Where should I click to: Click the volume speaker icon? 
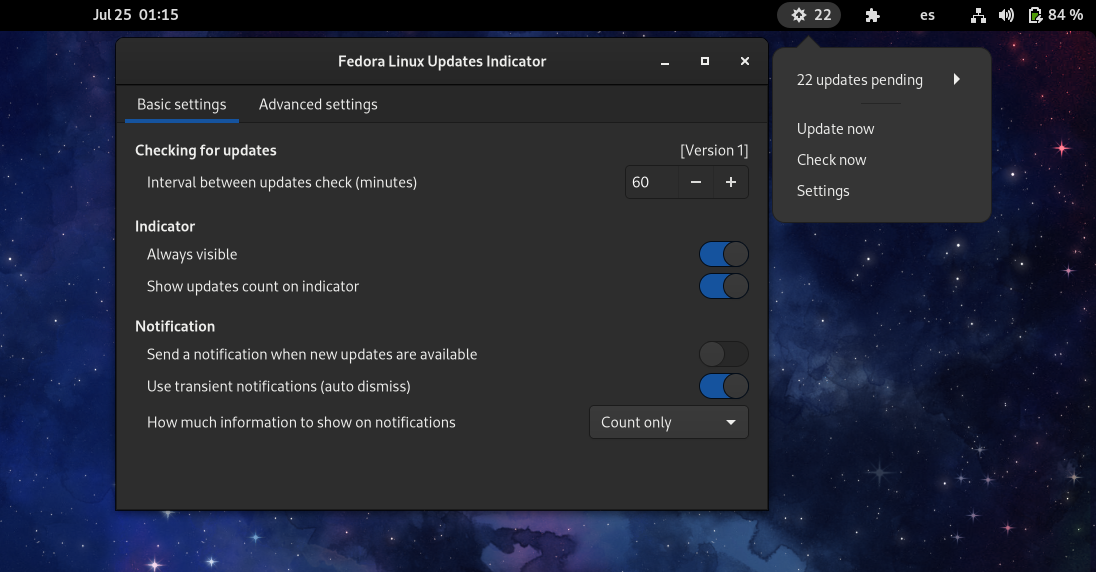(1006, 15)
